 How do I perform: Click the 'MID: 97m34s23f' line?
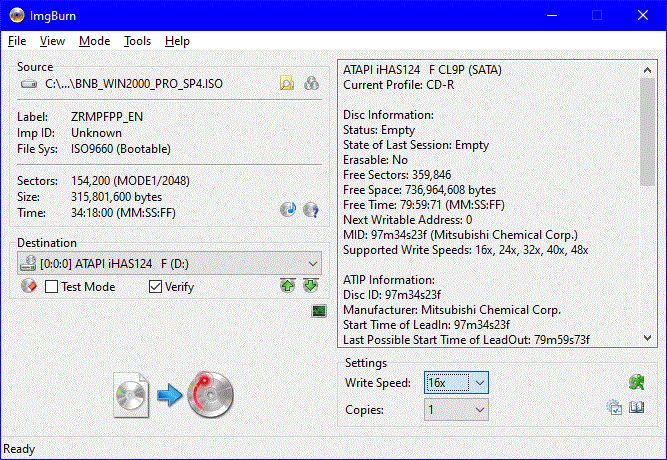point(460,235)
